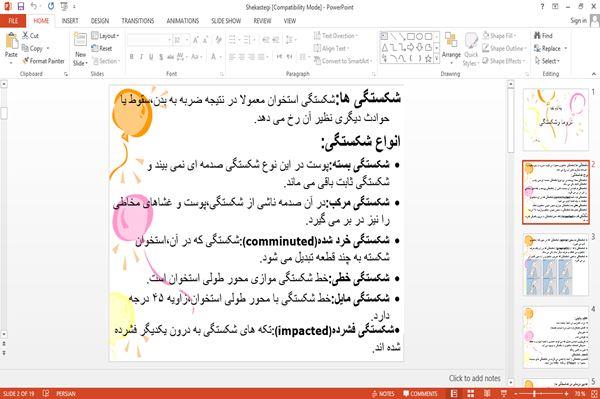The height and width of the screenshot is (399, 600).
Task: Center the text
Action: 241,57
